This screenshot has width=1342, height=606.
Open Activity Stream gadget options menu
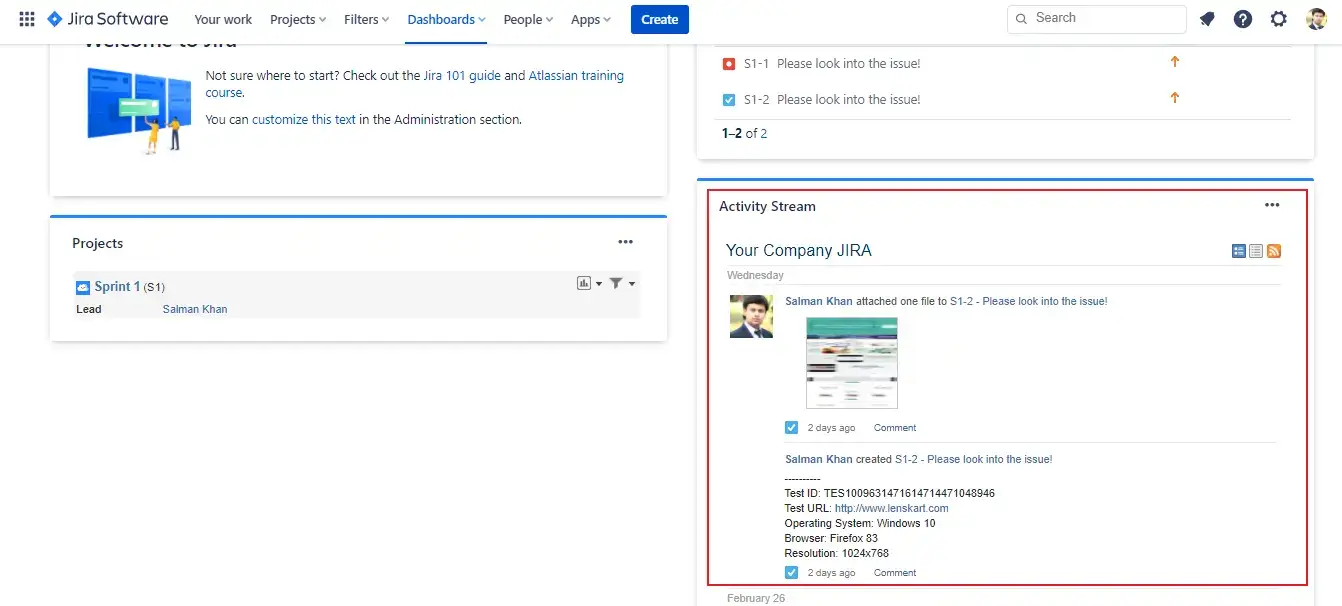click(1272, 204)
